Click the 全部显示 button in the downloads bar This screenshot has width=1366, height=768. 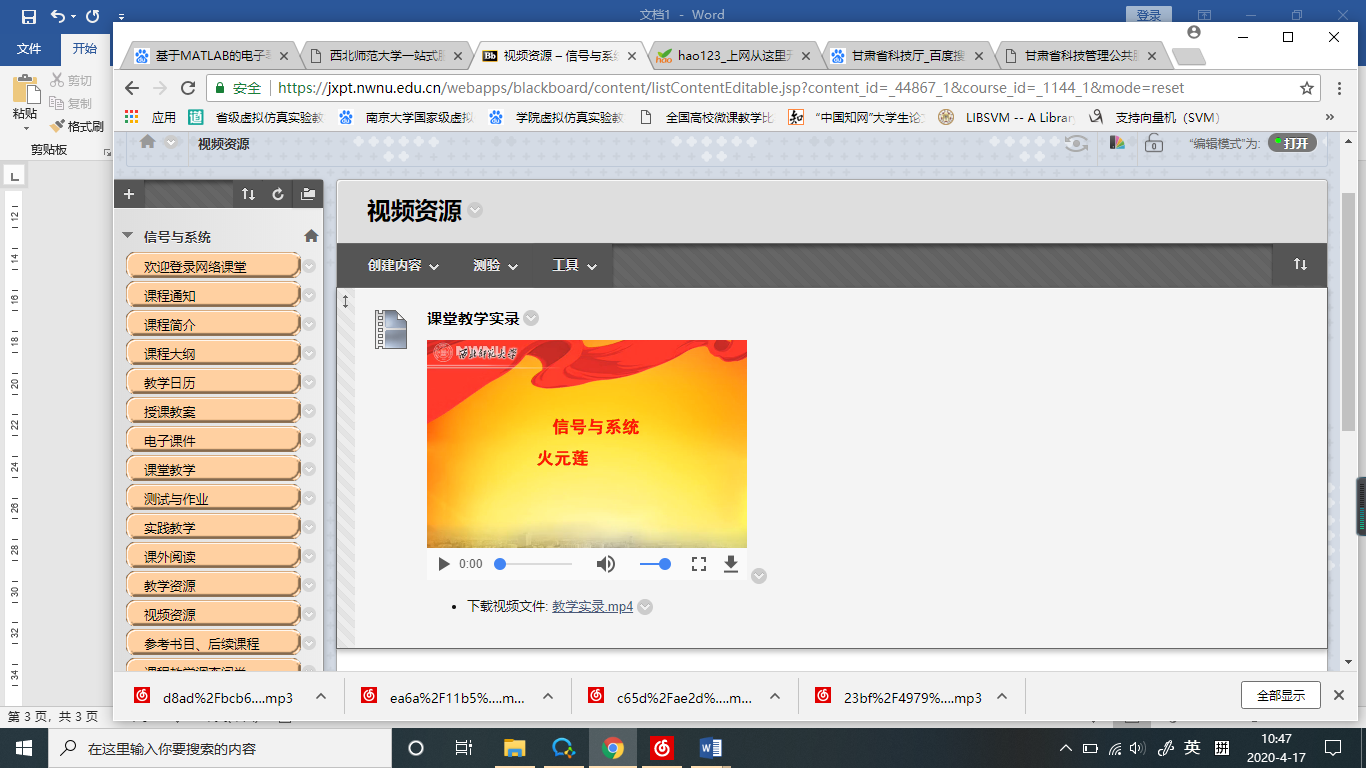pos(1280,695)
